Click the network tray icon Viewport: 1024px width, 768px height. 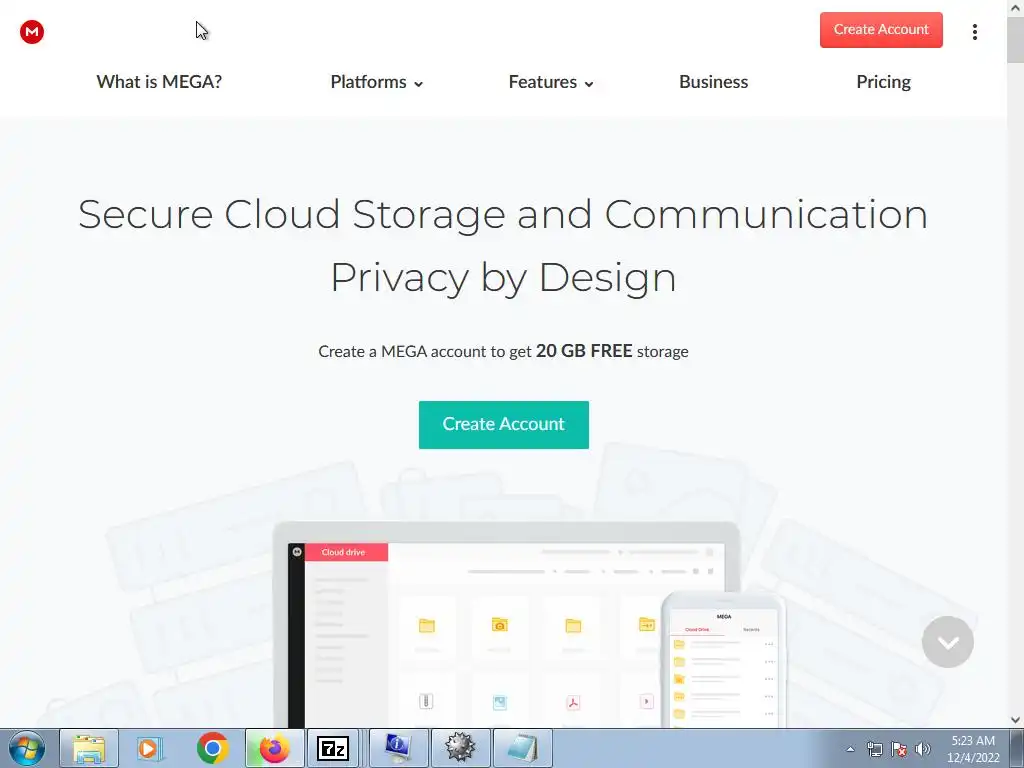coord(874,749)
